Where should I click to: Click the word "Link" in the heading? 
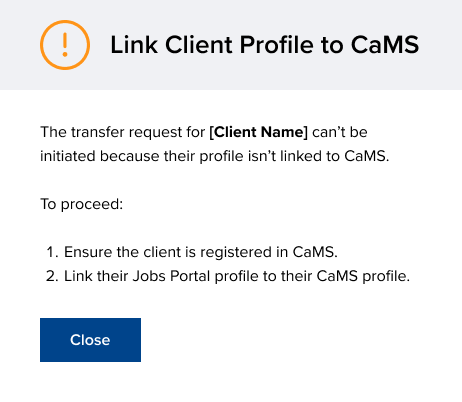pos(134,45)
